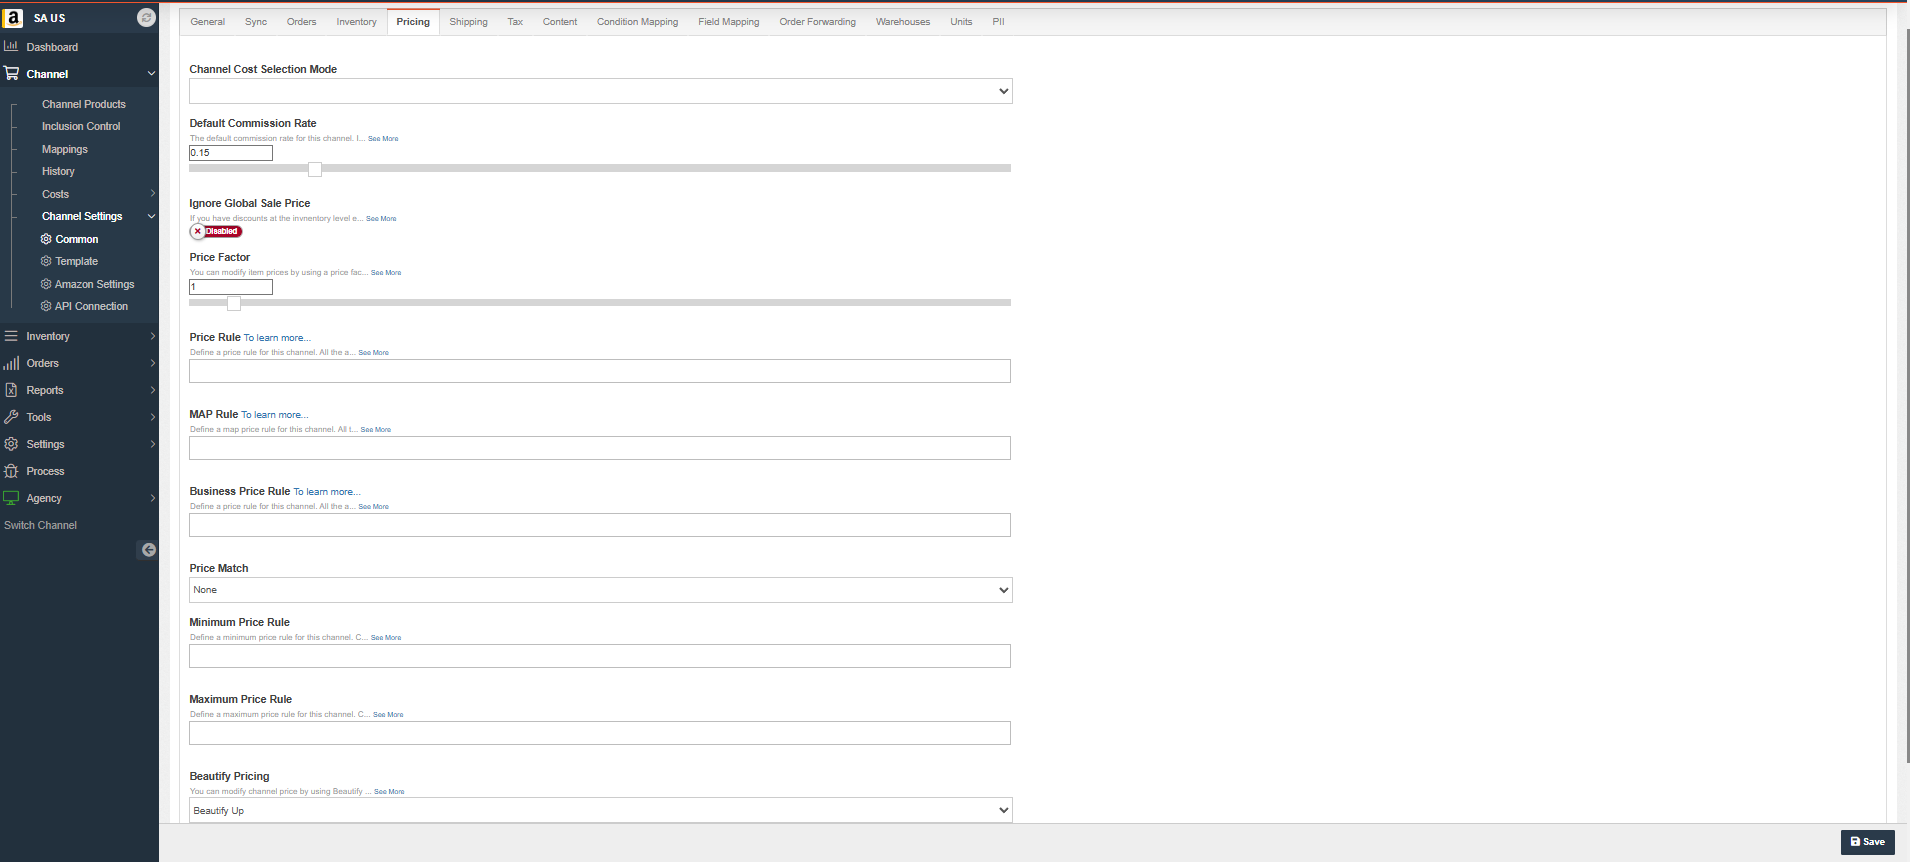Open Inclusion Control in sidebar

[81, 126]
